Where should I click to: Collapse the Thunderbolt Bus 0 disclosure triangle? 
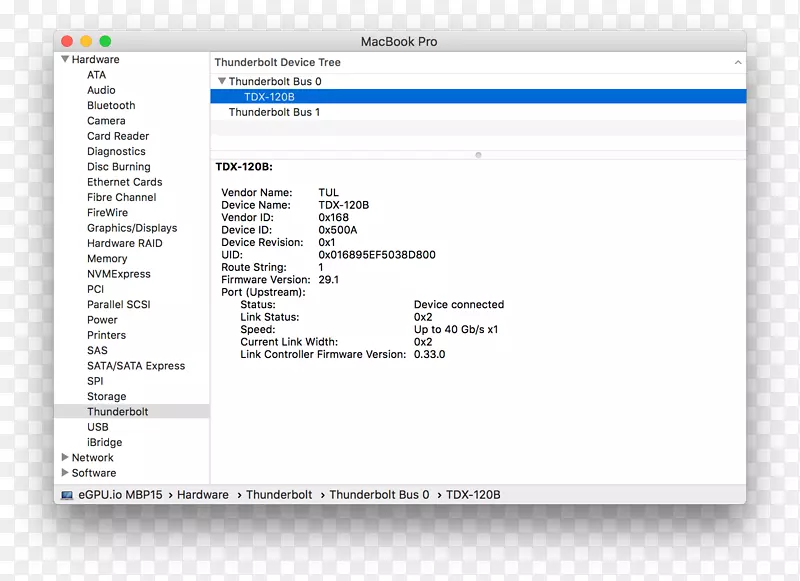pos(222,81)
